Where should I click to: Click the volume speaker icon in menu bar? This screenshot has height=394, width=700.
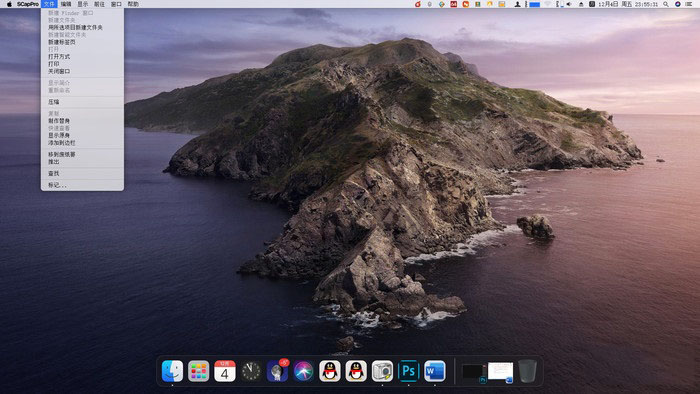coord(569,4)
